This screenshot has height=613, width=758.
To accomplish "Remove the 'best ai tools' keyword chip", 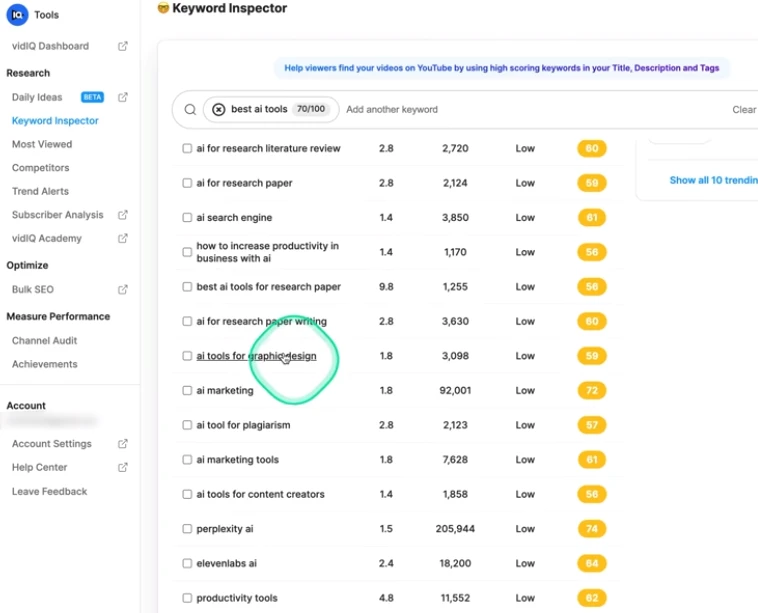I will coord(219,110).
